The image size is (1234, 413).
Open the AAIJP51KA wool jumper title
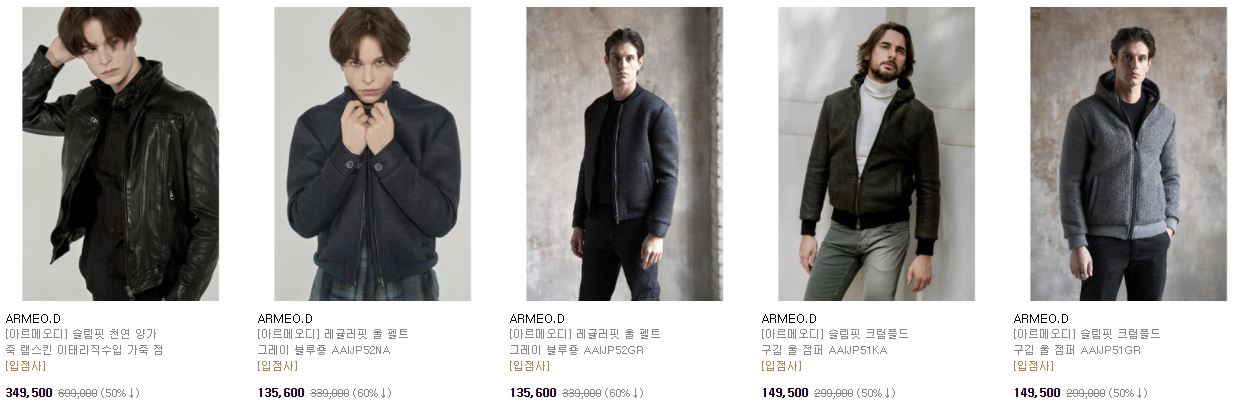pyautogui.click(x=835, y=342)
